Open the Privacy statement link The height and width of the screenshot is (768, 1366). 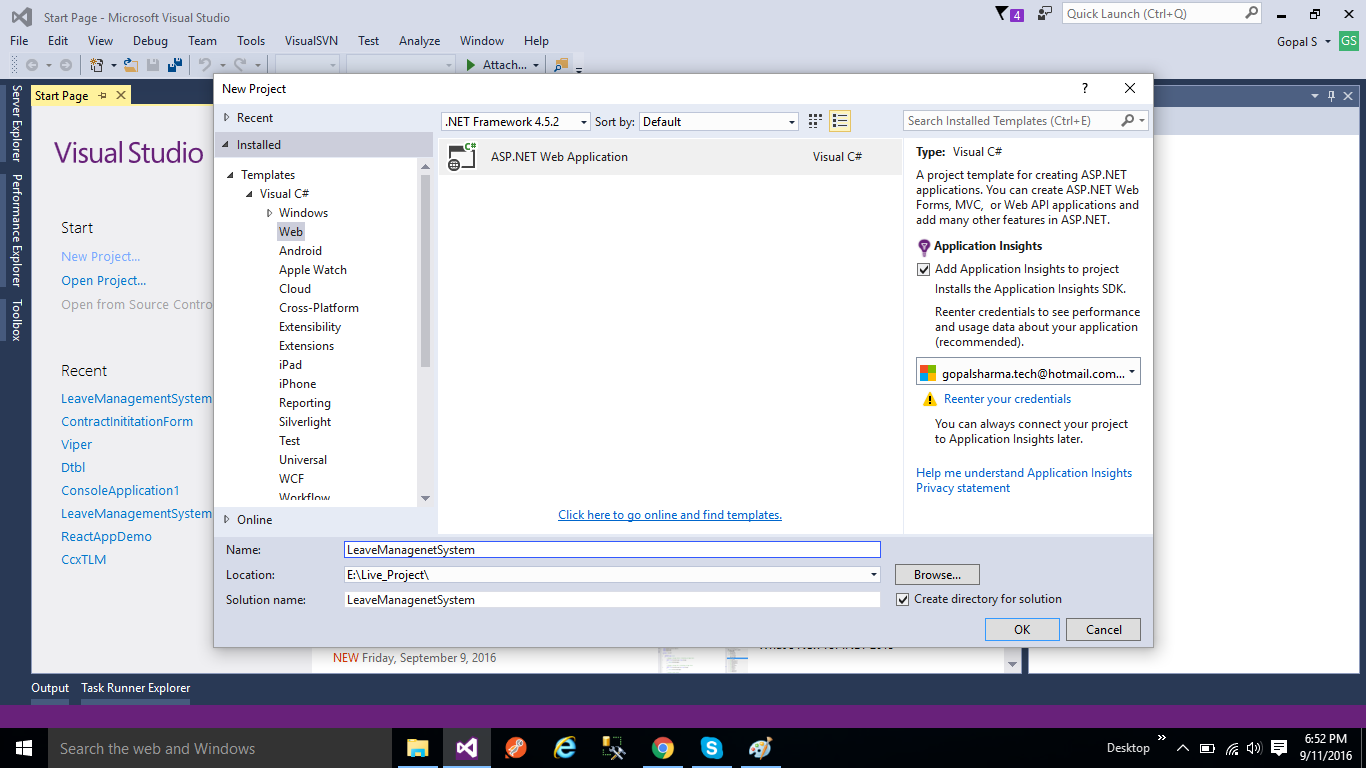click(x=963, y=488)
